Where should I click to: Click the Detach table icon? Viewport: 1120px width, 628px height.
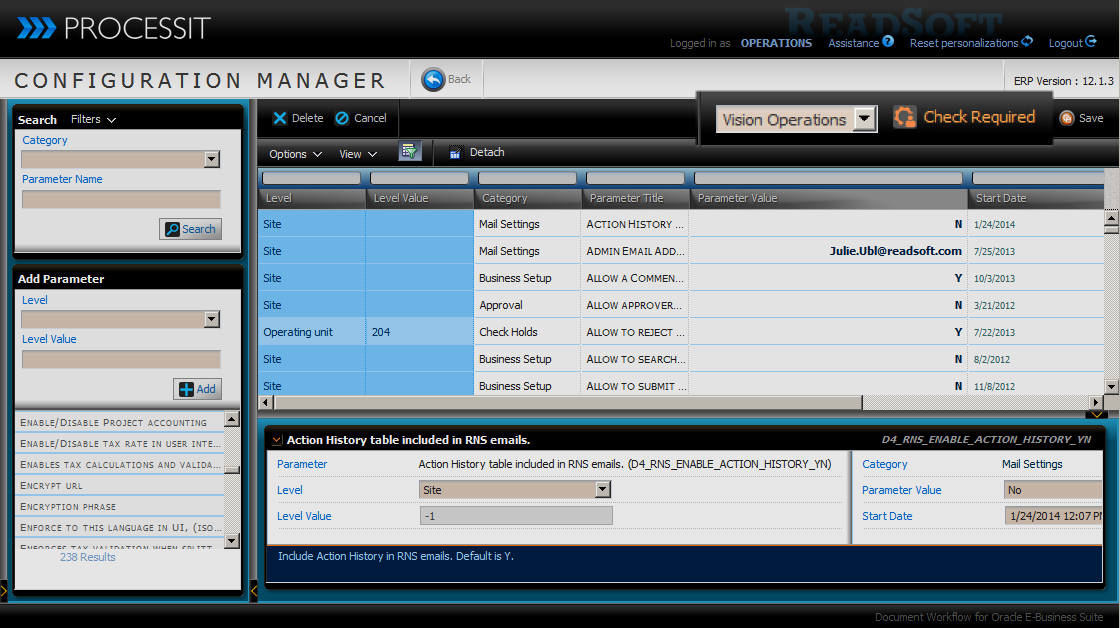click(456, 153)
